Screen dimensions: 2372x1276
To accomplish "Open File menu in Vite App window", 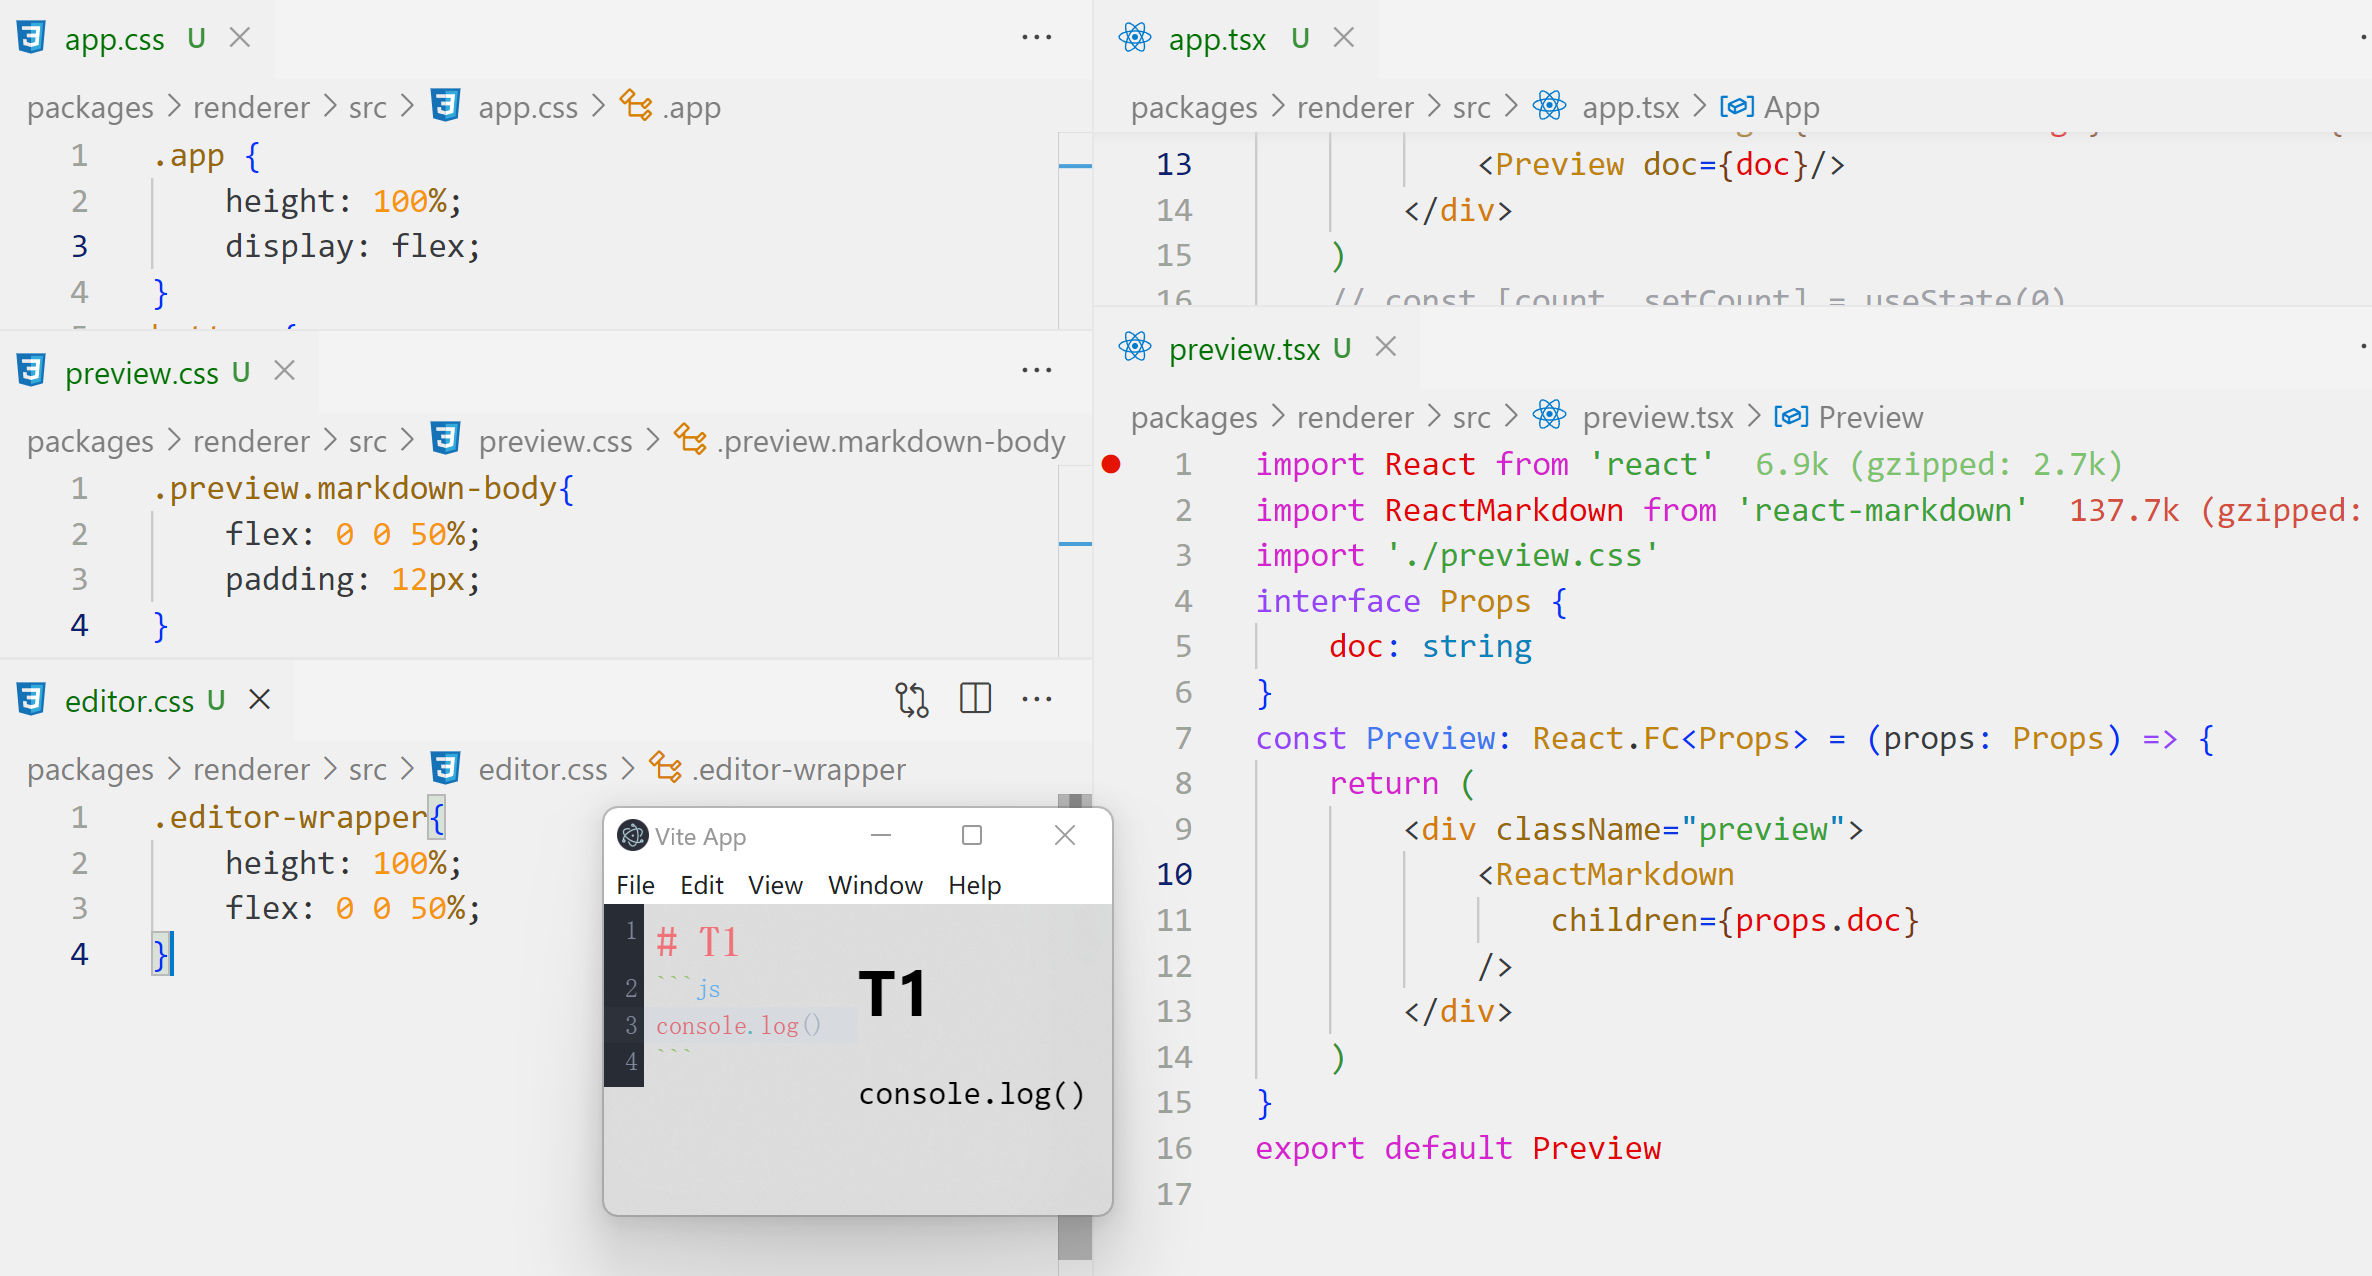I will [x=635, y=885].
